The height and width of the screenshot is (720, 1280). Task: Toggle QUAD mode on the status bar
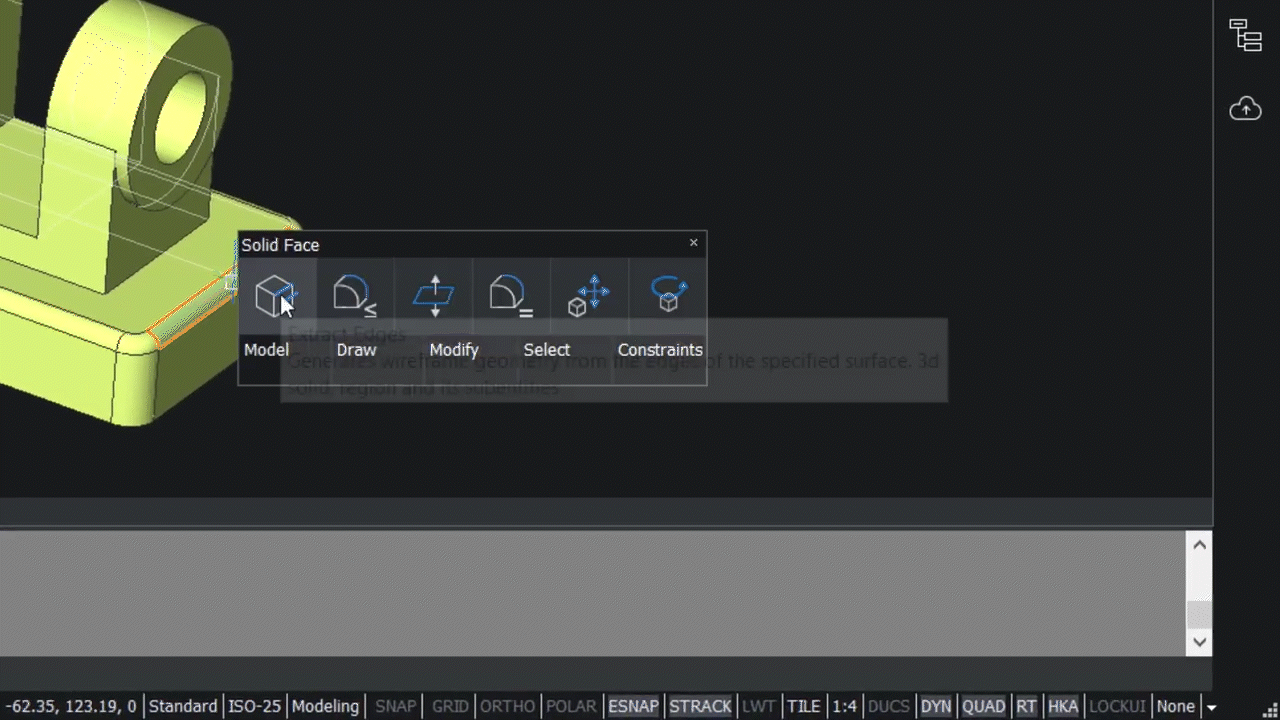pyautogui.click(x=983, y=706)
